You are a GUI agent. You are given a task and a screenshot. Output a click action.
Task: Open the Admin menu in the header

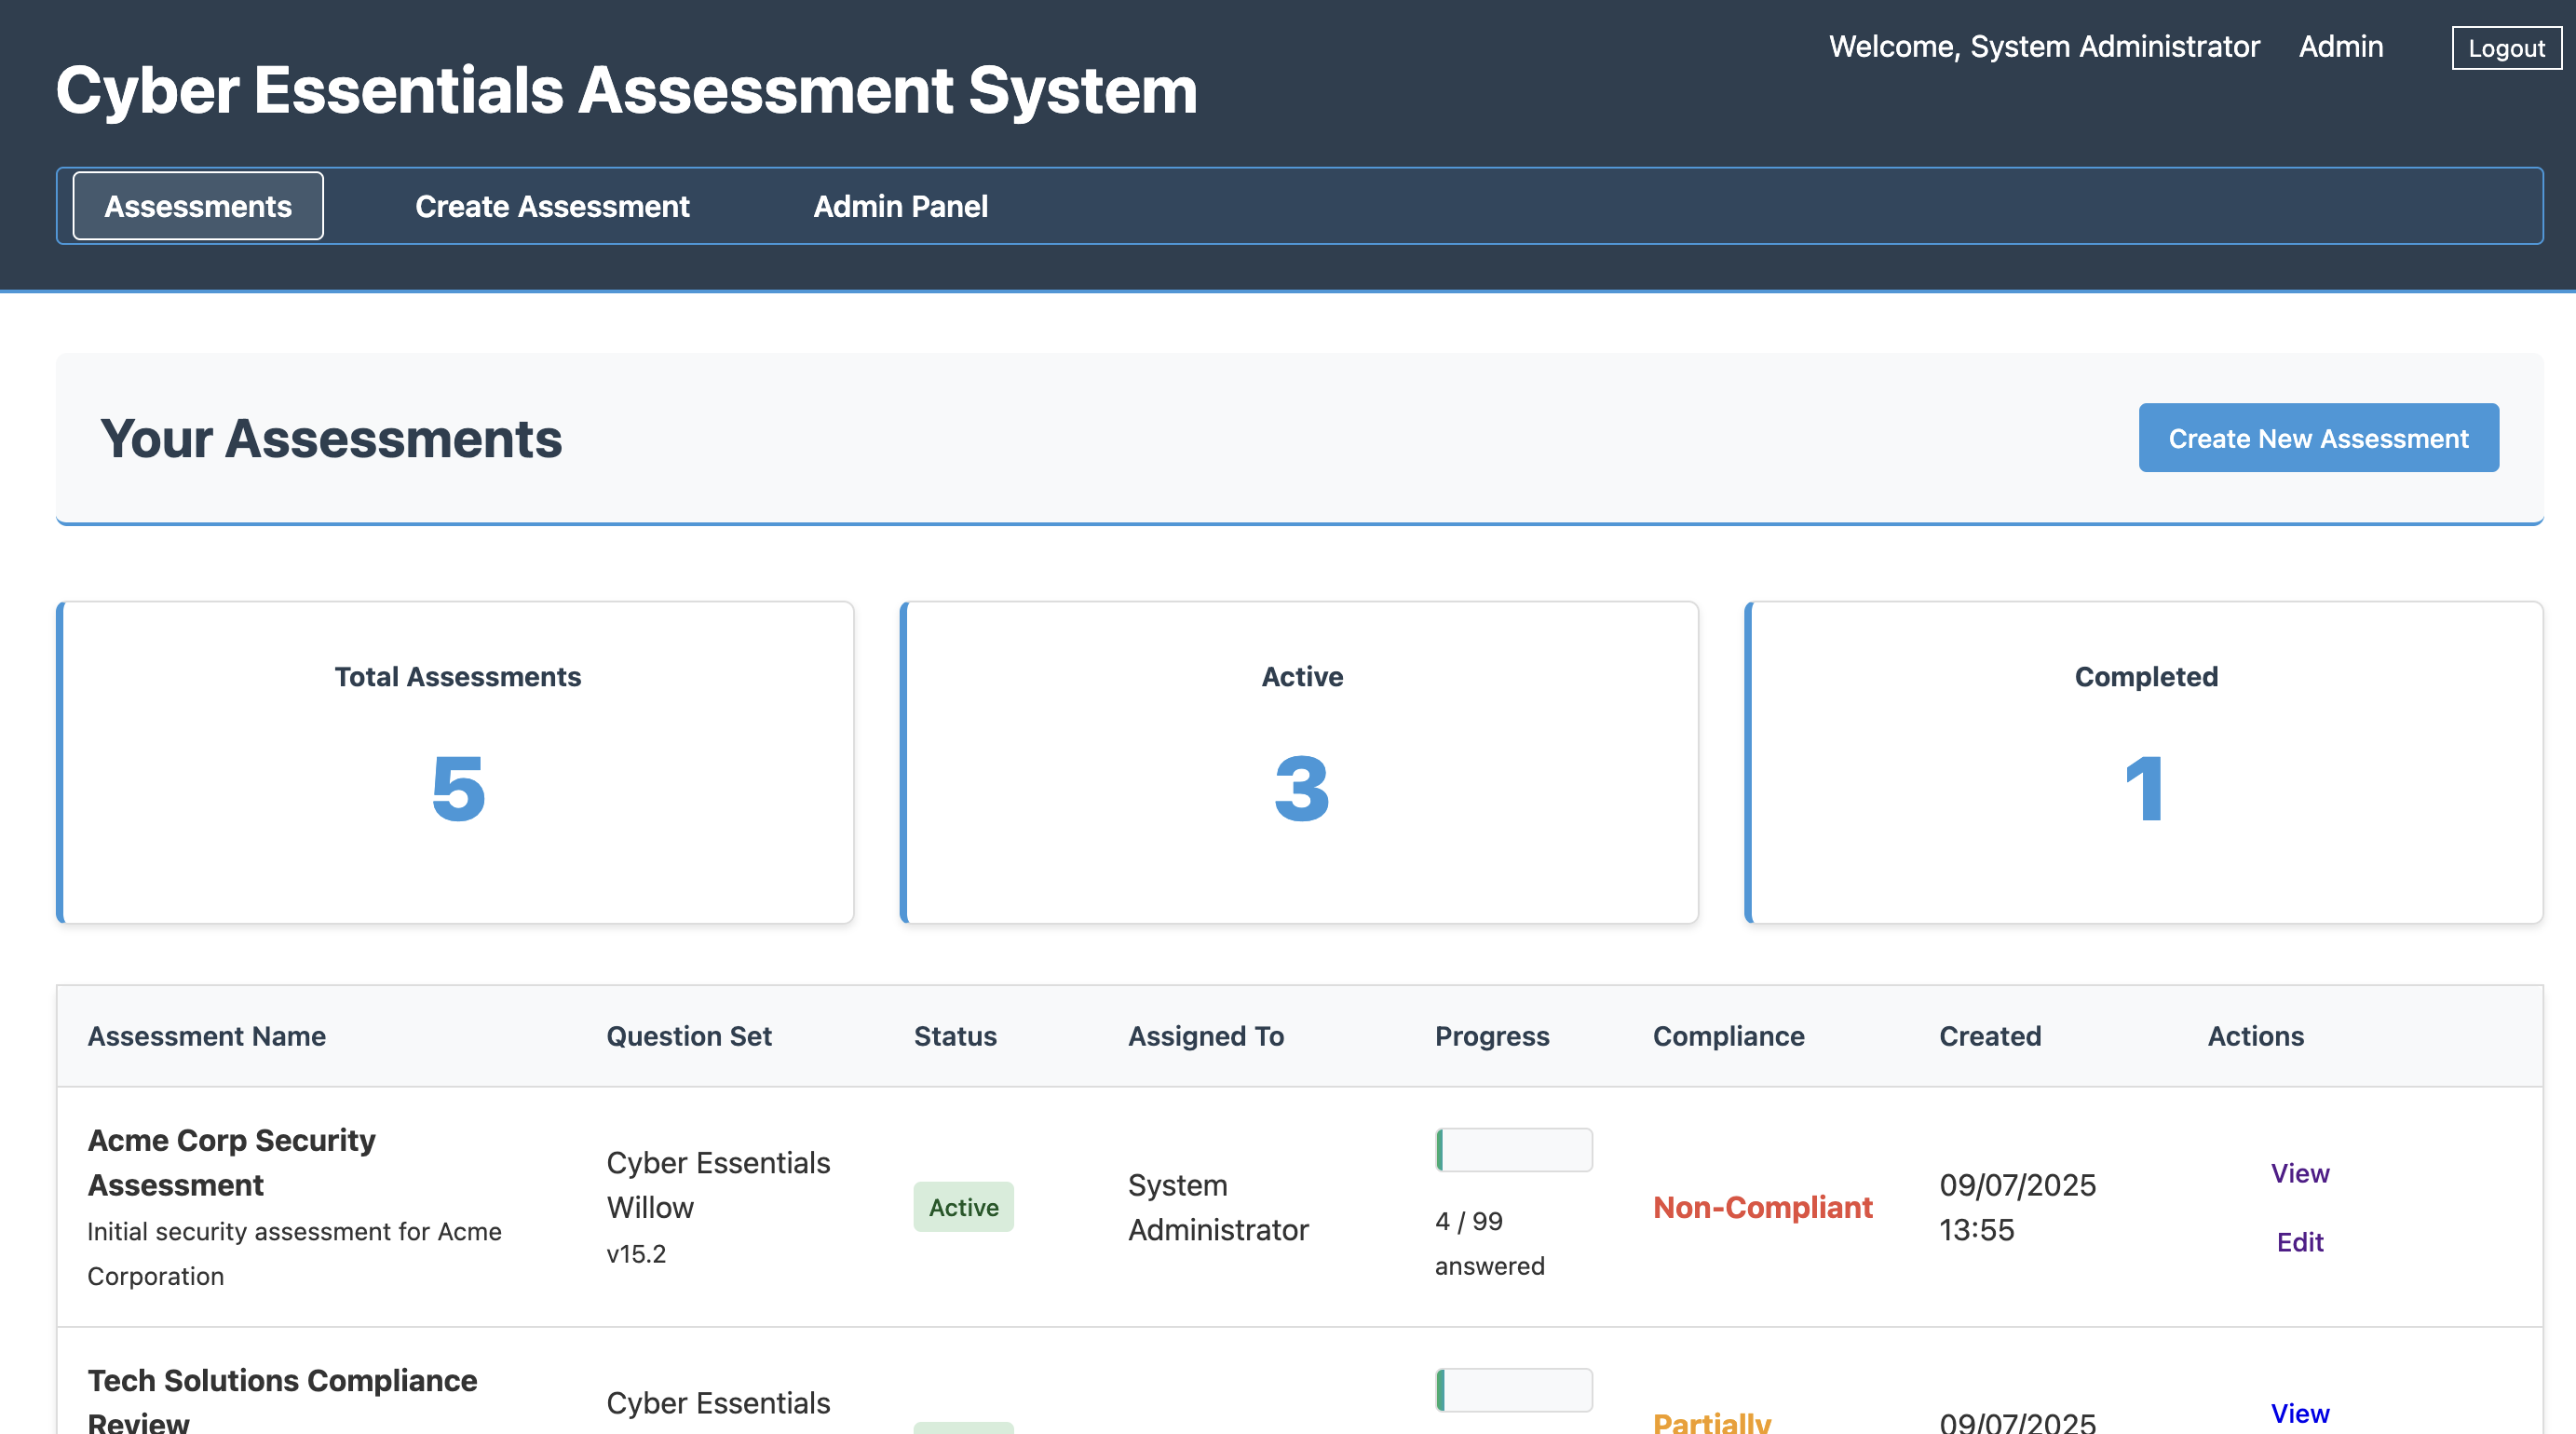click(2340, 46)
